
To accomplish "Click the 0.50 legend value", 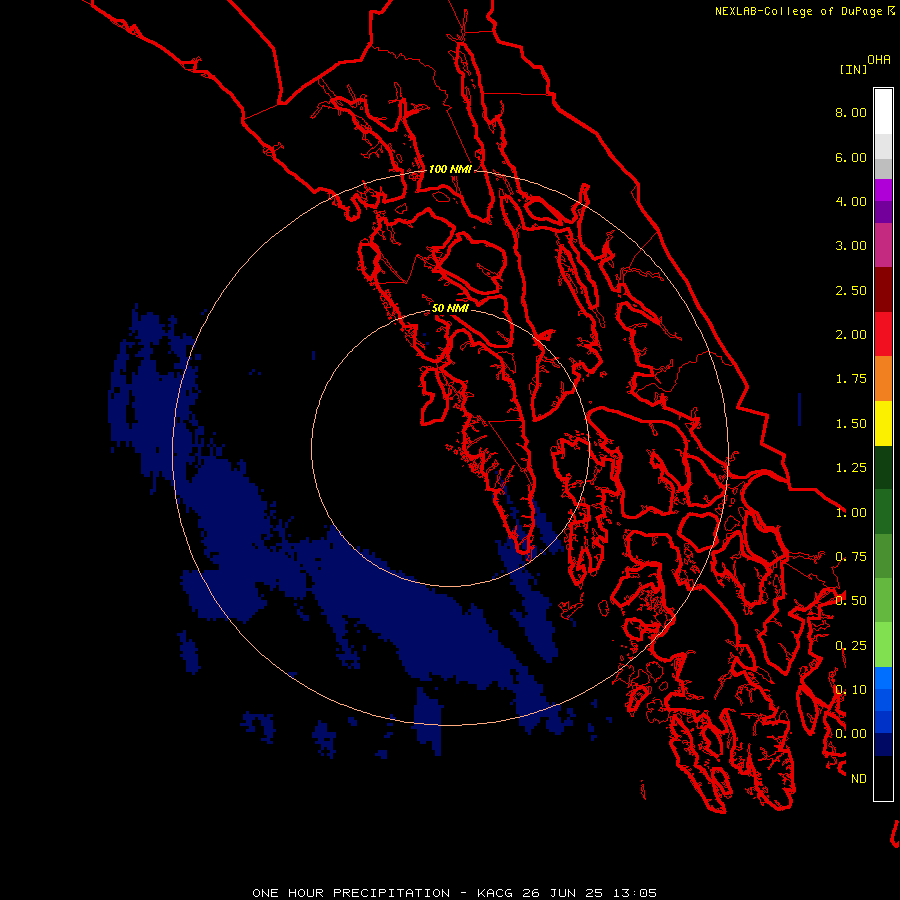I will pos(851,601).
